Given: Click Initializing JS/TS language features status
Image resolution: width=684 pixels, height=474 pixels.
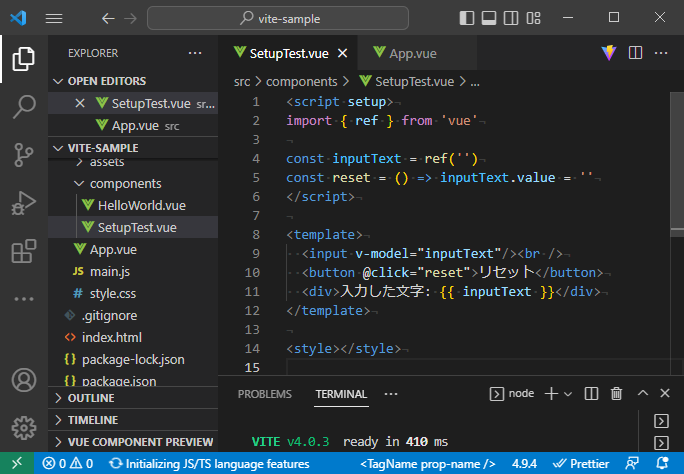Looking at the screenshot, I should [209, 463].
